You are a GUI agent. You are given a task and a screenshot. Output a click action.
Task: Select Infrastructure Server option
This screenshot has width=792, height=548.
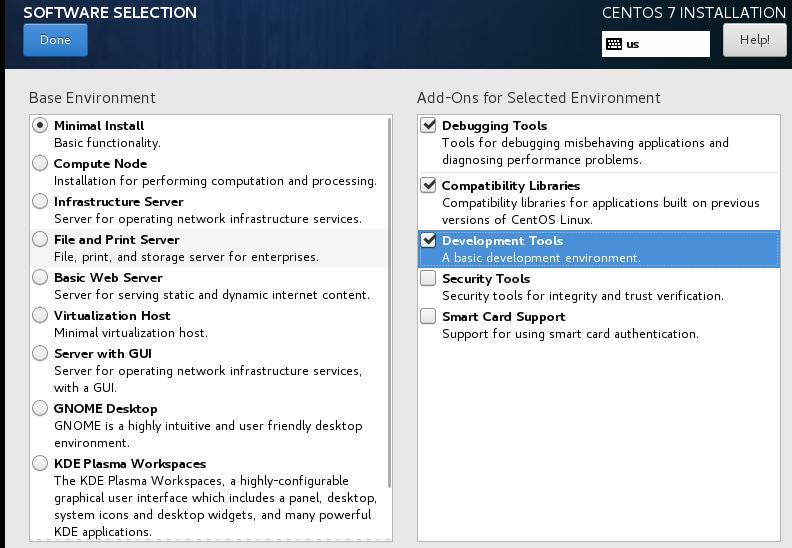(40, 202)
